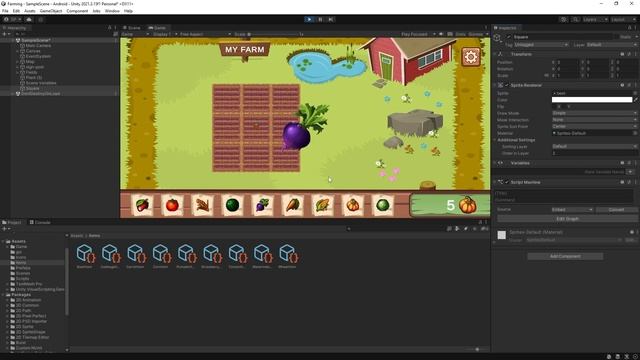Select Scene Variables in Hierarchy
The image size is (640, 360).
(x=40, y=83)
